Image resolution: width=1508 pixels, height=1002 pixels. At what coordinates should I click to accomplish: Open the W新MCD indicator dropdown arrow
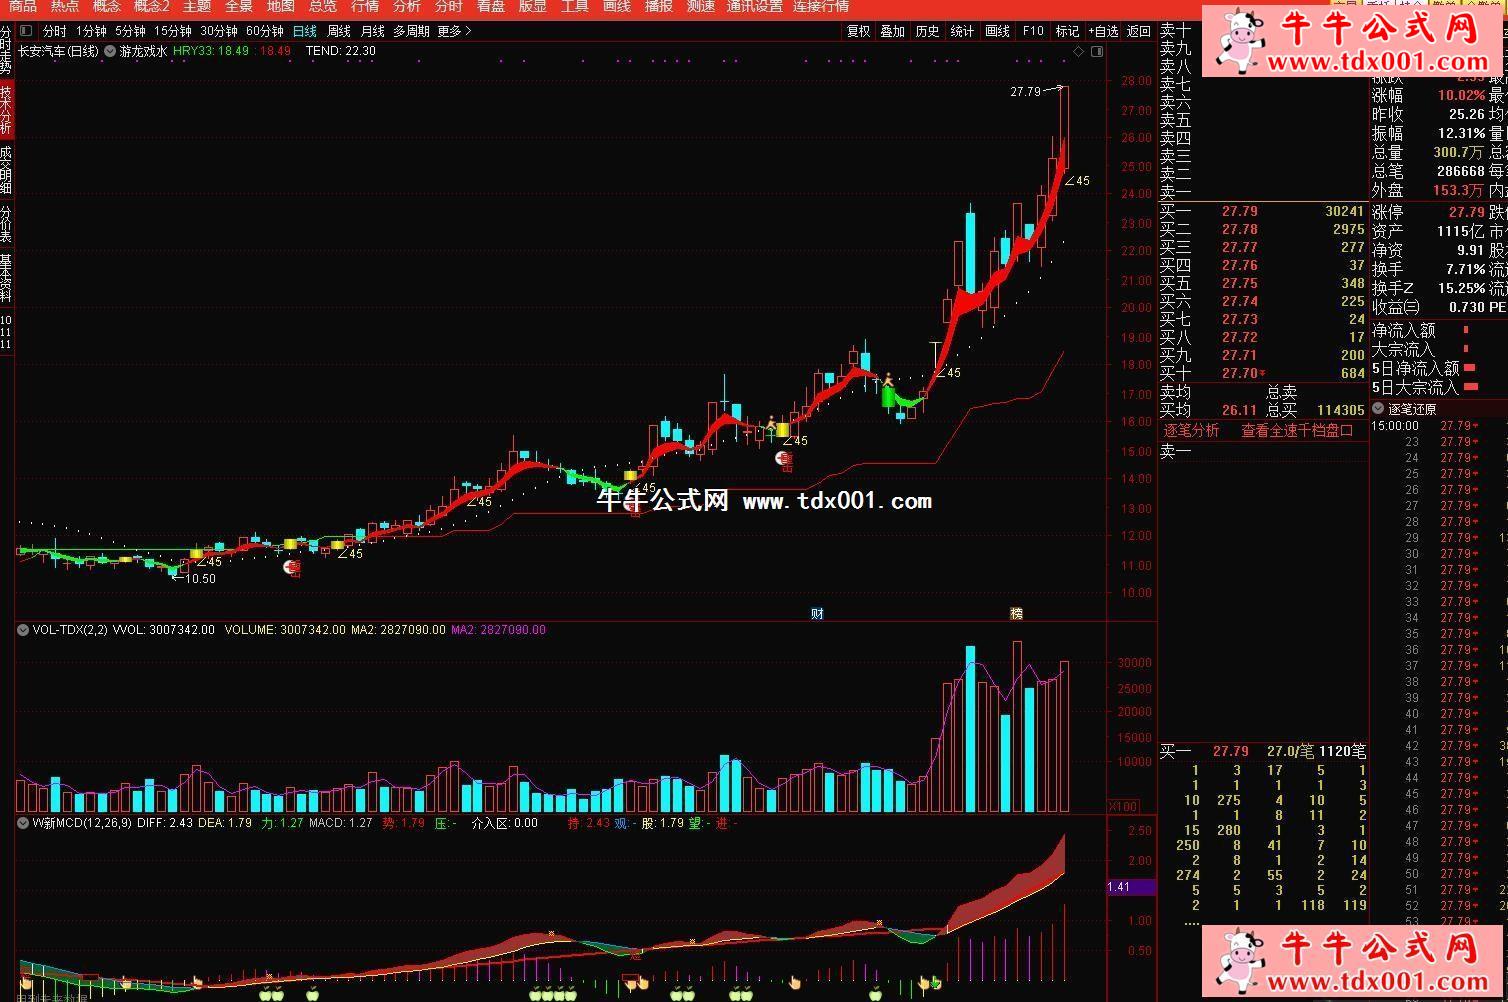click(x=22, y=823)
